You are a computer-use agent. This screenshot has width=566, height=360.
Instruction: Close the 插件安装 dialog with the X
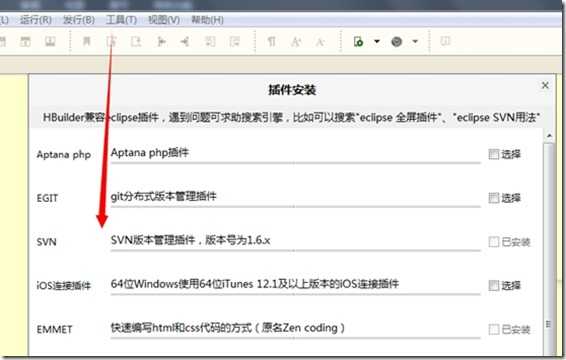coord(545,85)
